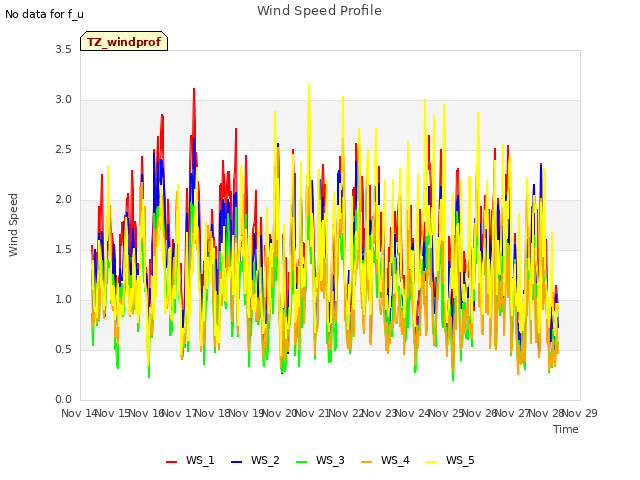Select the WS_3 legend label
The image size is (640, 480).
pos(330,460)
